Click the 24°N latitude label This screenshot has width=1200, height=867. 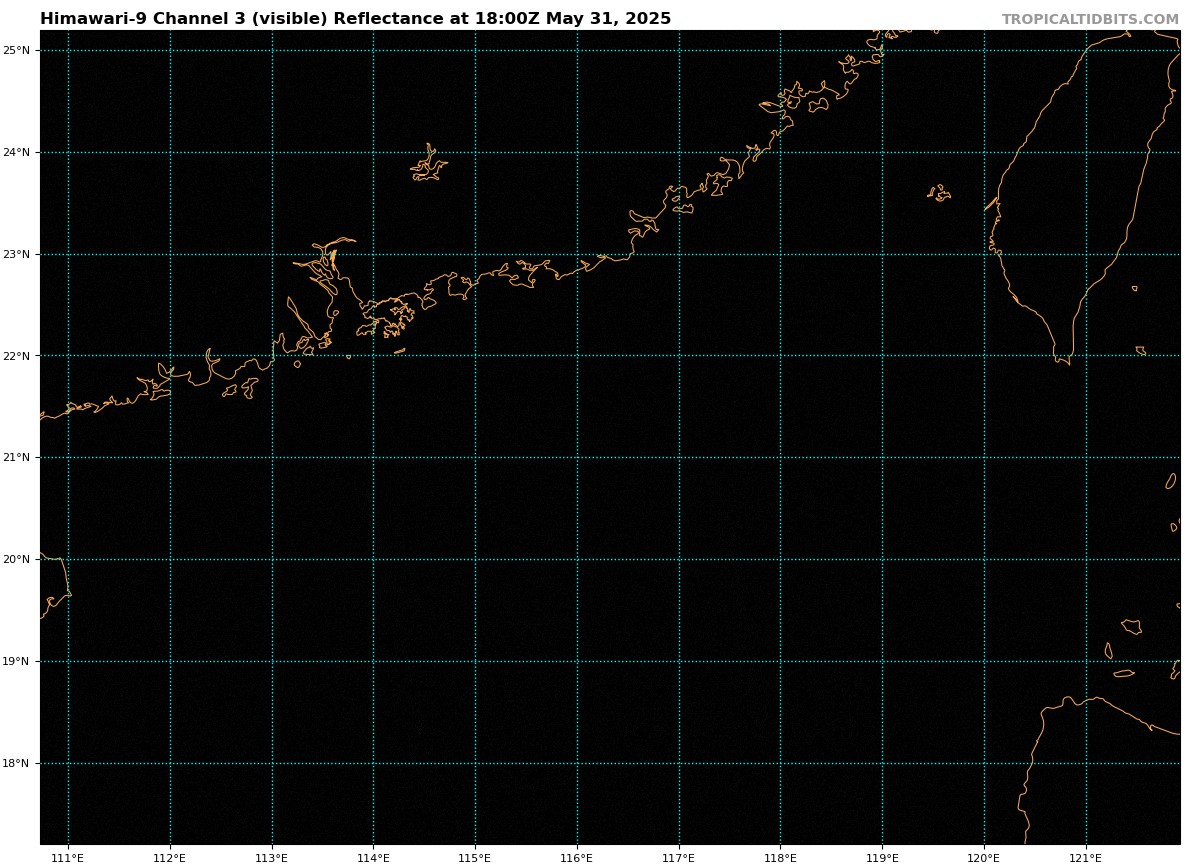(18, 153)
